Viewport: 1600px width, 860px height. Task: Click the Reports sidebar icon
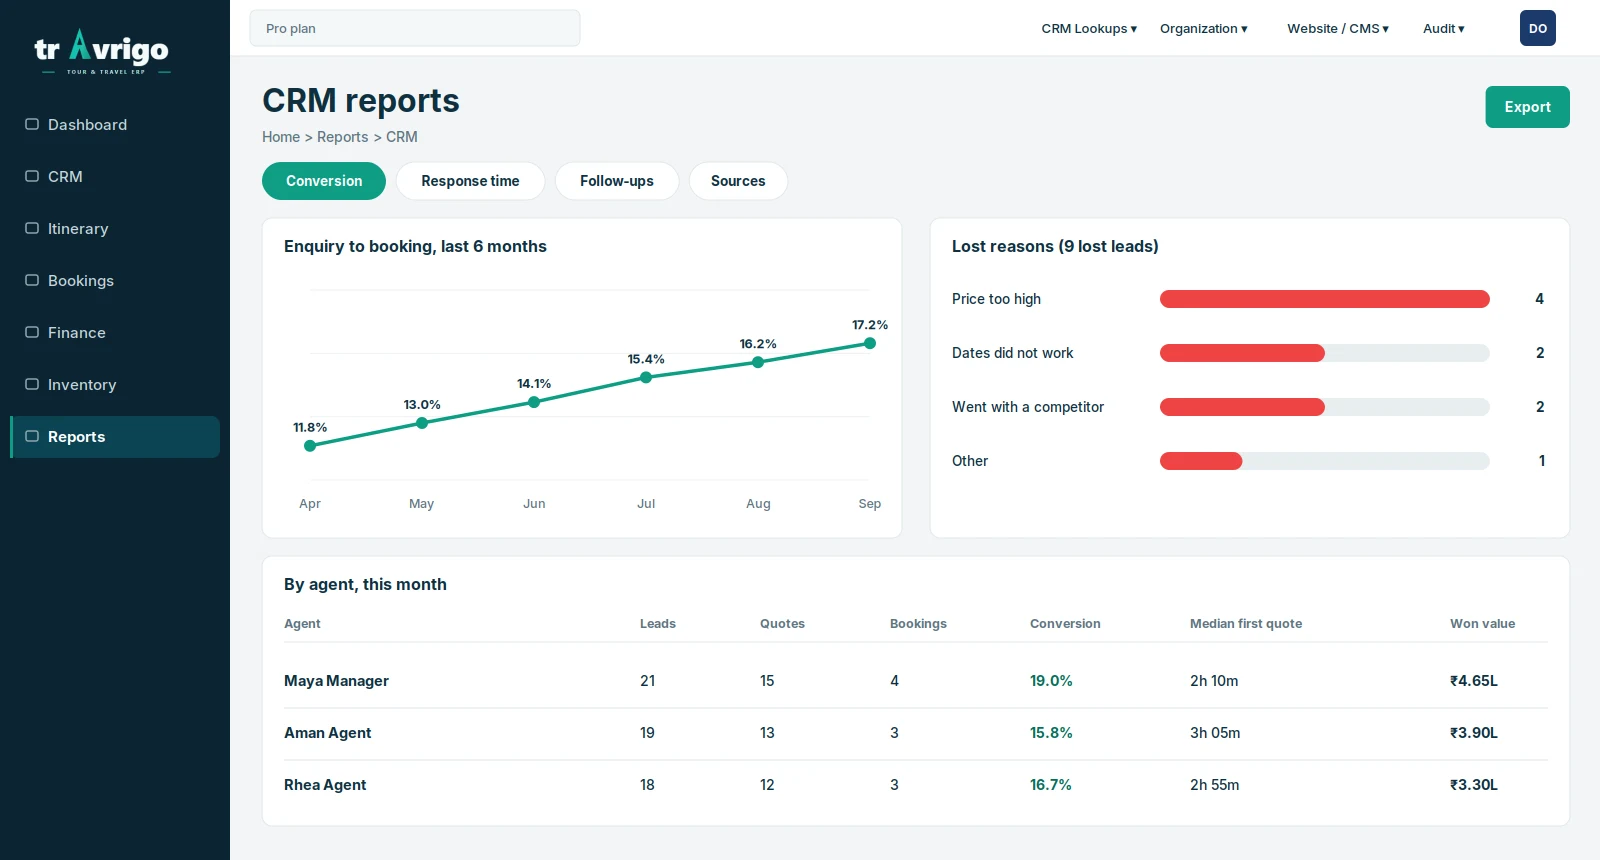[x=32, y=436]
